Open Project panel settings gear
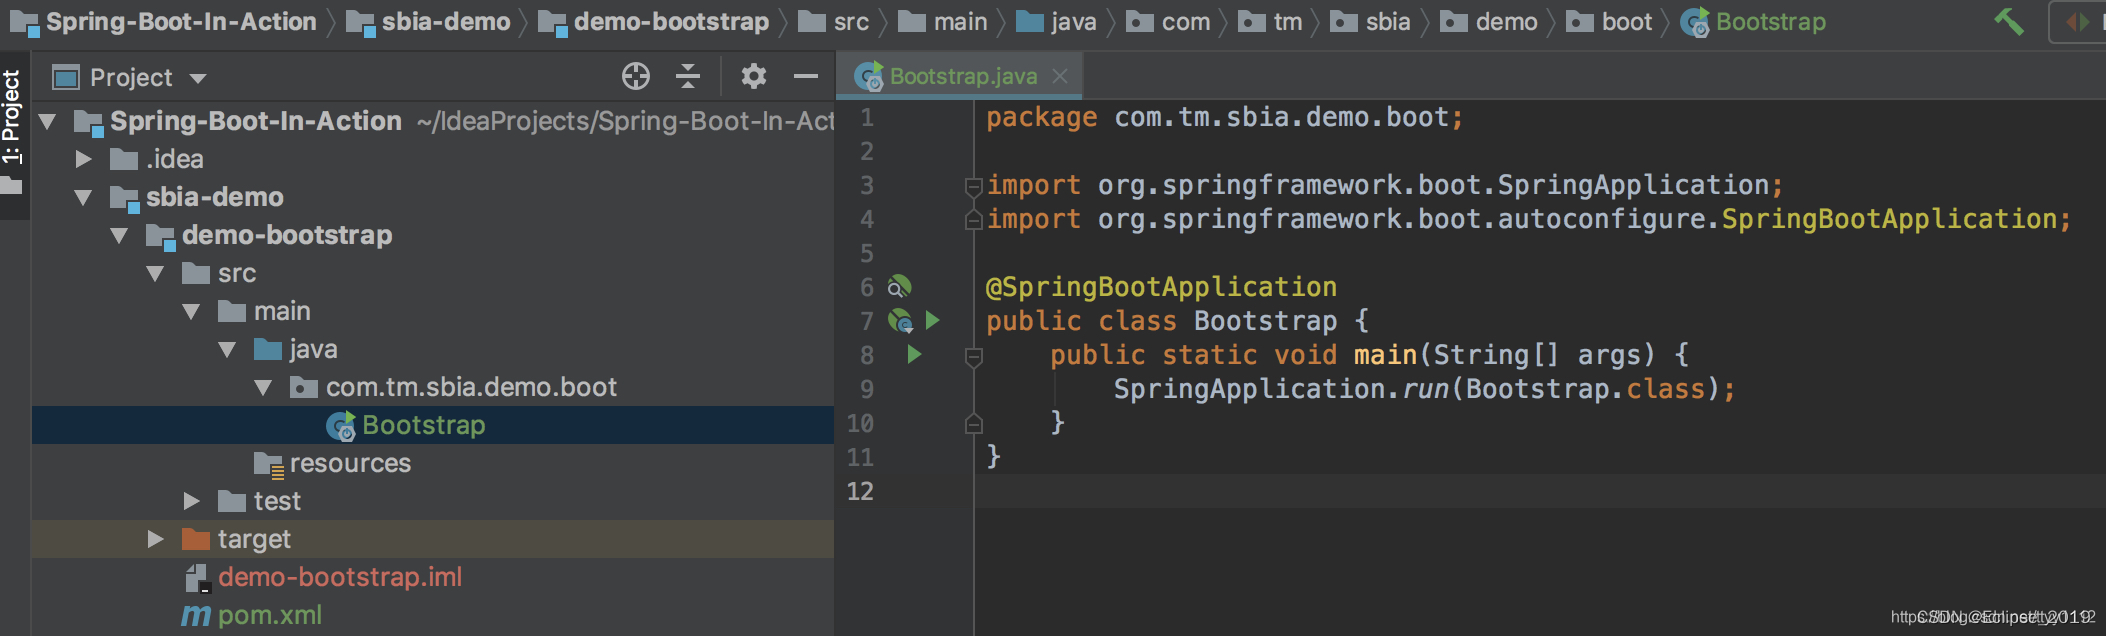Screen dimensions: 2106x636 (753, 76)
